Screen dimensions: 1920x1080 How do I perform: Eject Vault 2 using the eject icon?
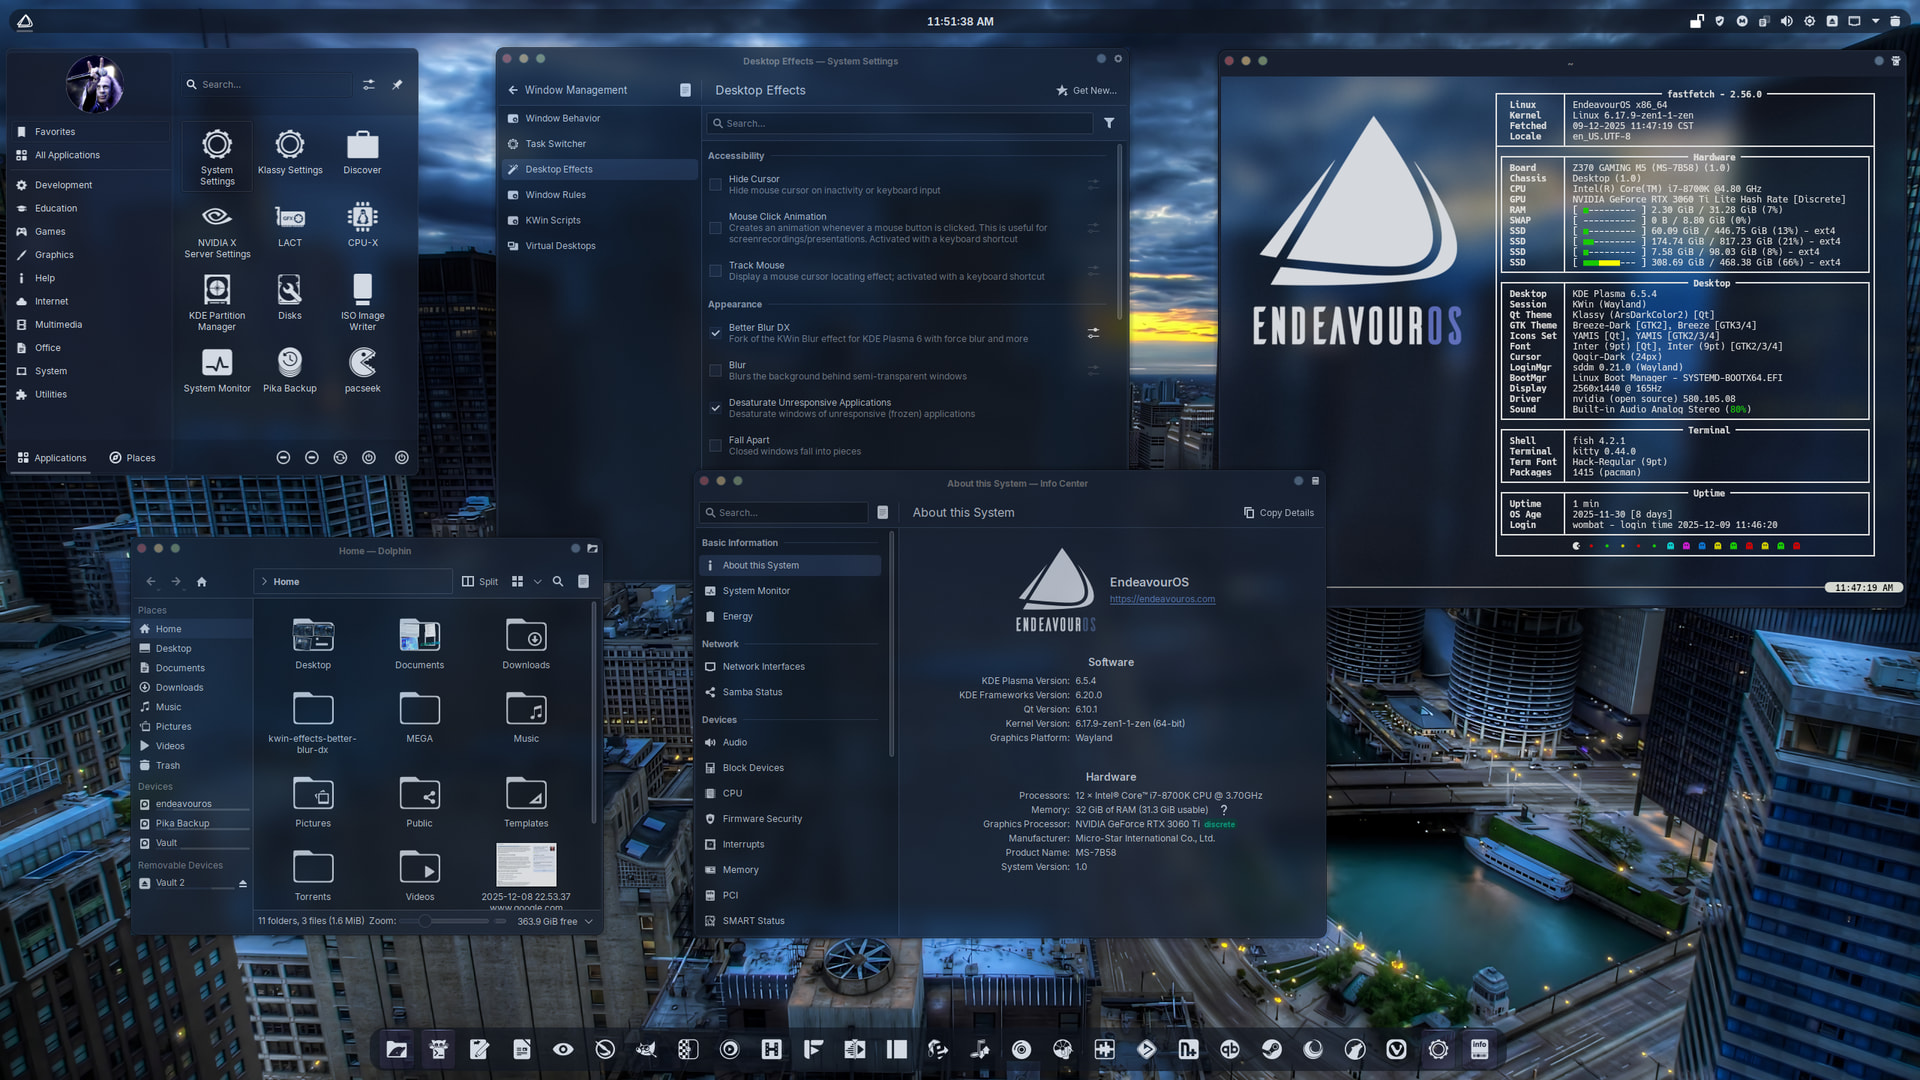pyautogui.click(x=243, y=884)
